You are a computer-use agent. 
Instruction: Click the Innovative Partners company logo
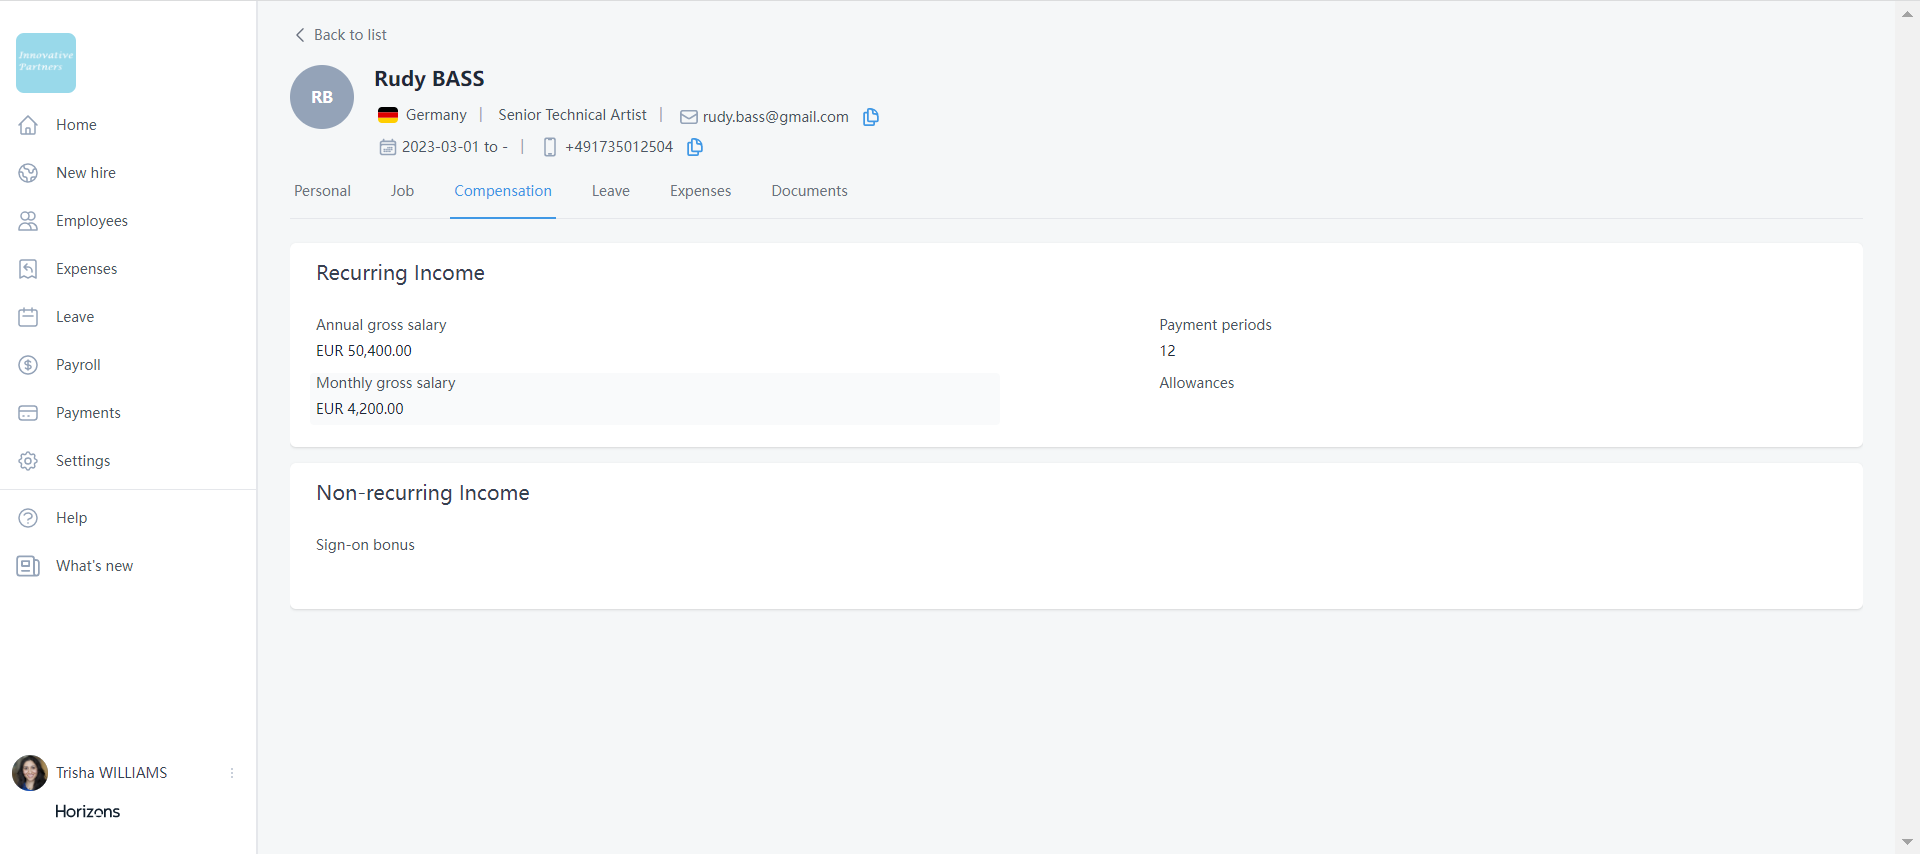pyautogui.click(x=46, y=63)
